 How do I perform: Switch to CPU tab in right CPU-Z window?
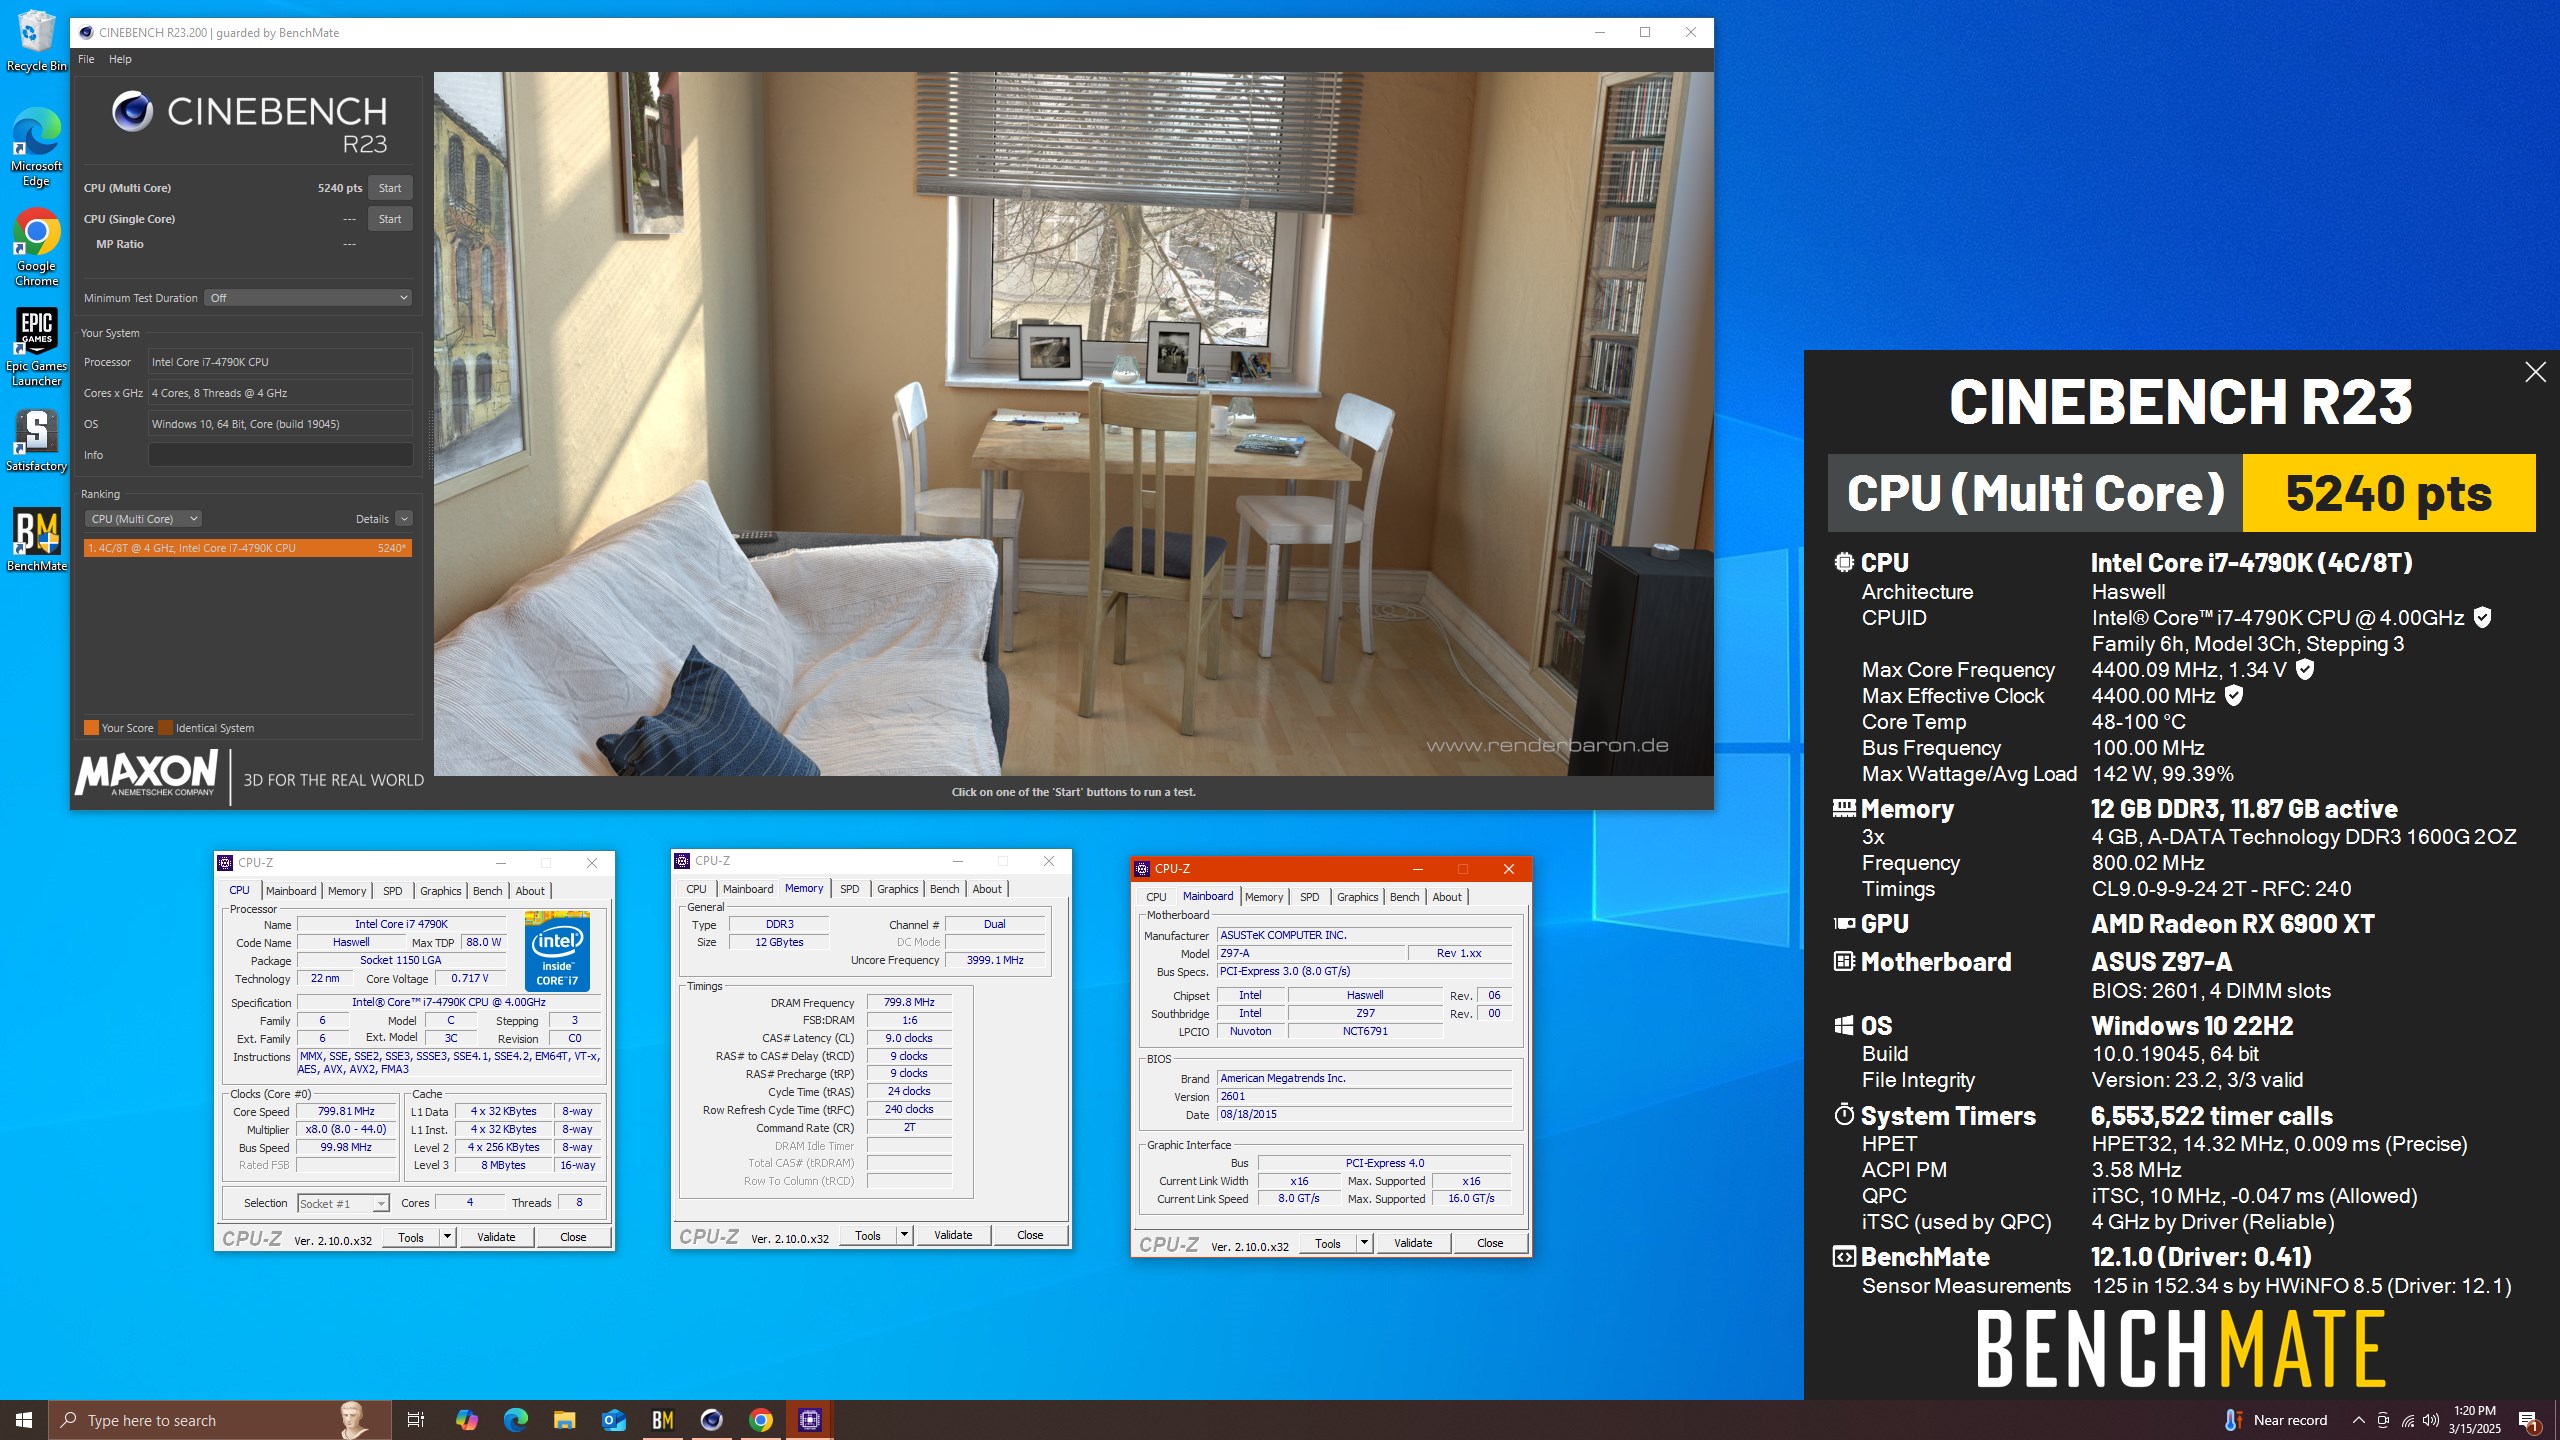(1156, 897)
